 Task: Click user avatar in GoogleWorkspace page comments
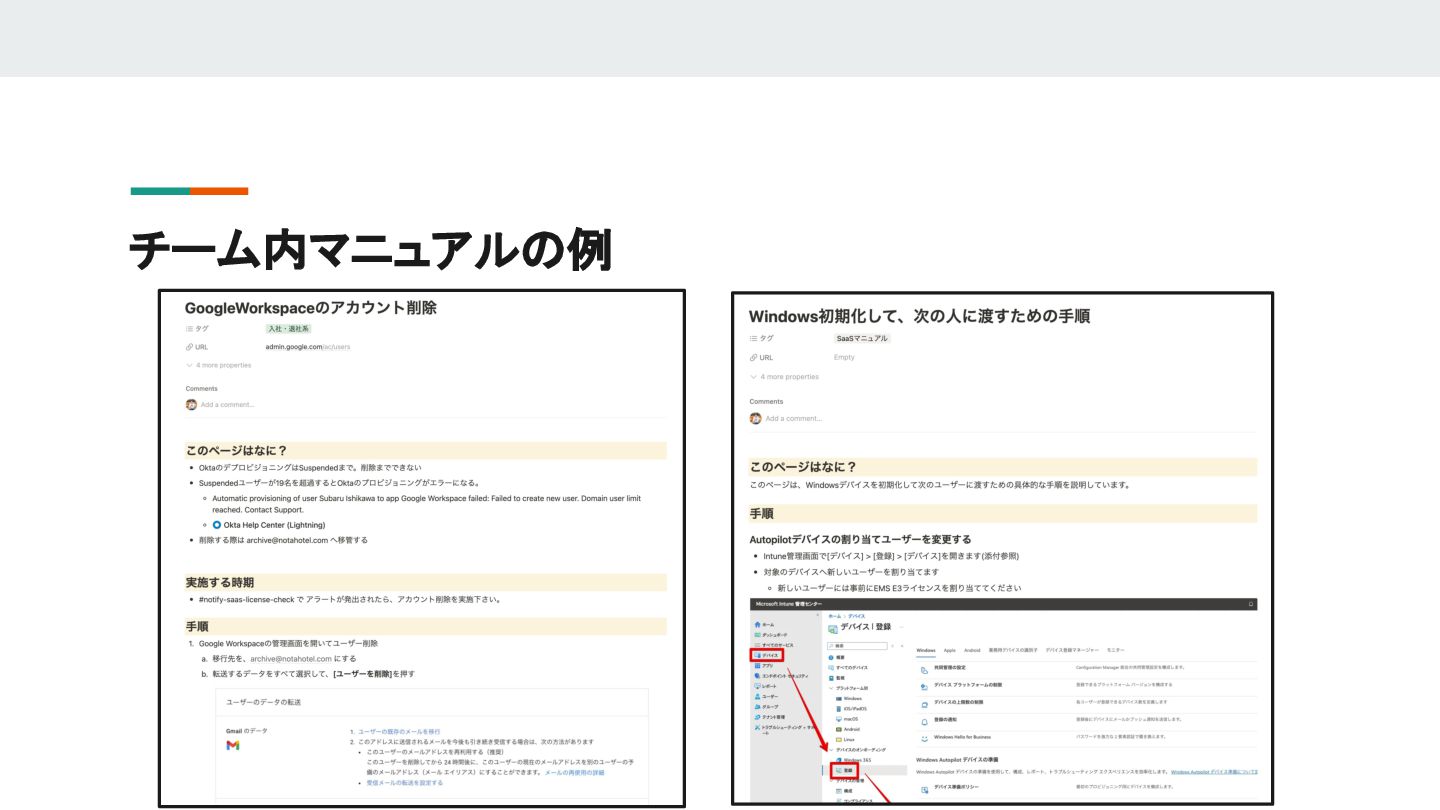pos(191,404)
